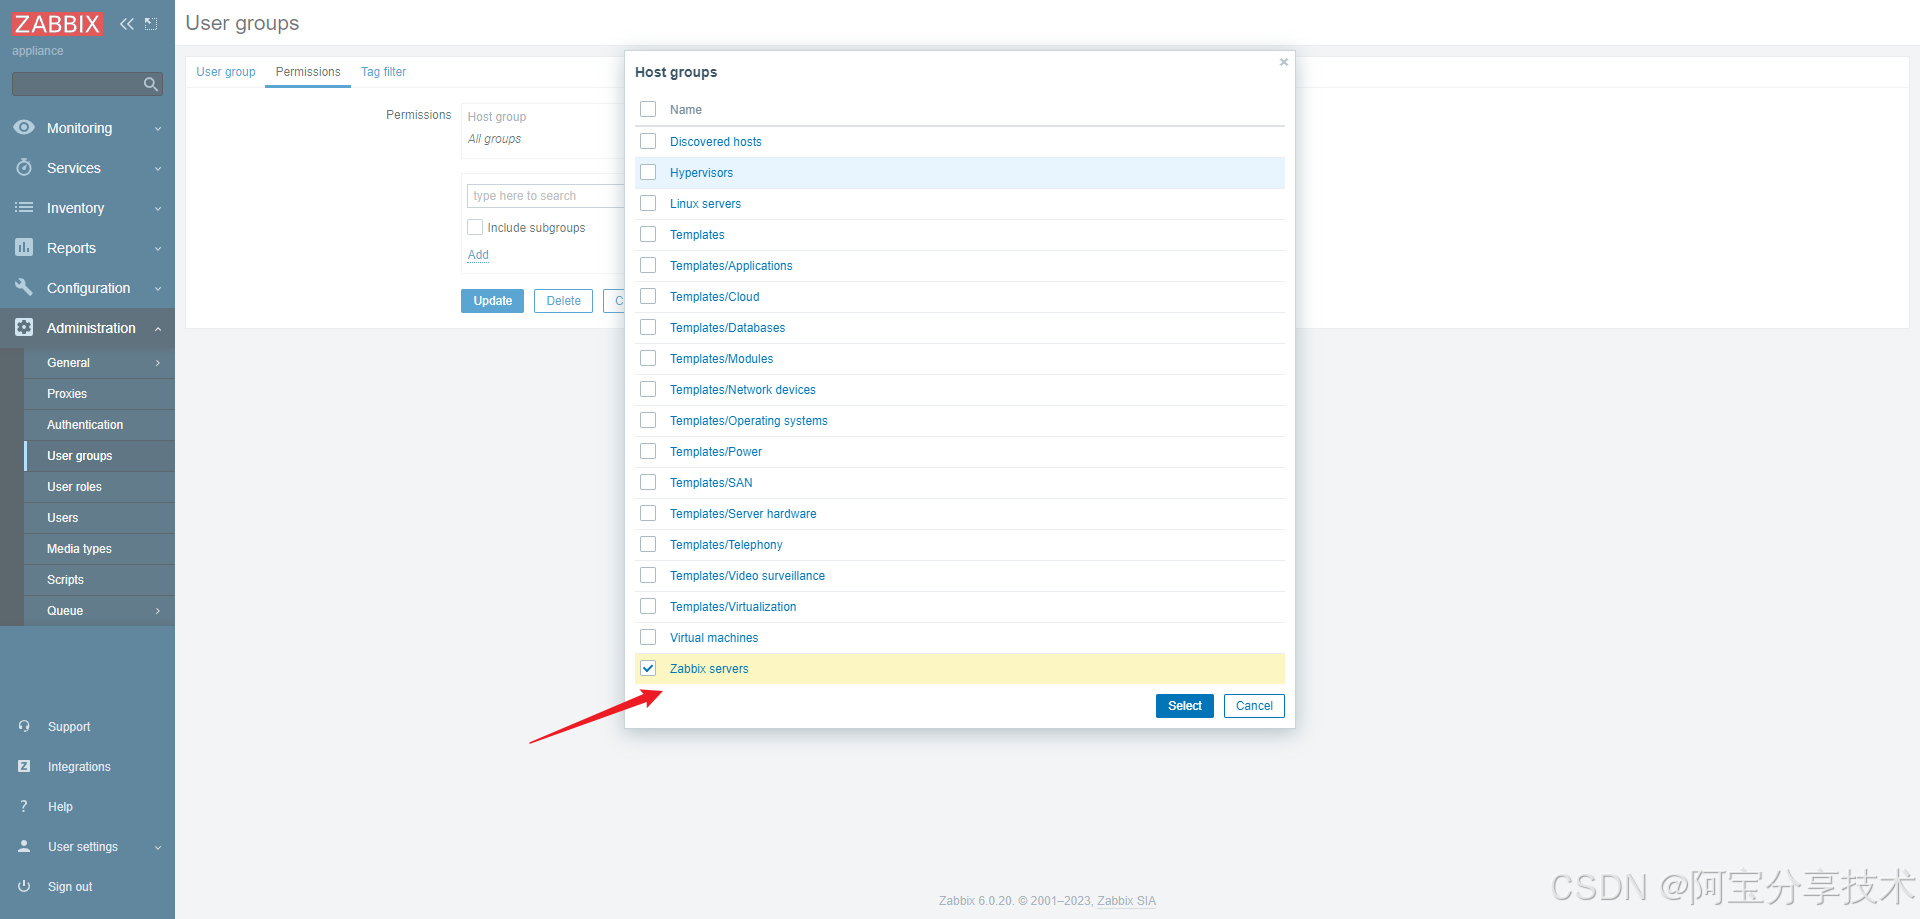
Task: Click the User settings person icon
Action: coord(24,846)
